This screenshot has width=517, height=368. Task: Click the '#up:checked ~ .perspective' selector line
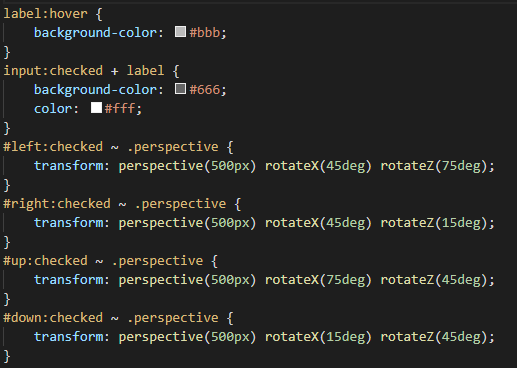(x=103, y=261)
